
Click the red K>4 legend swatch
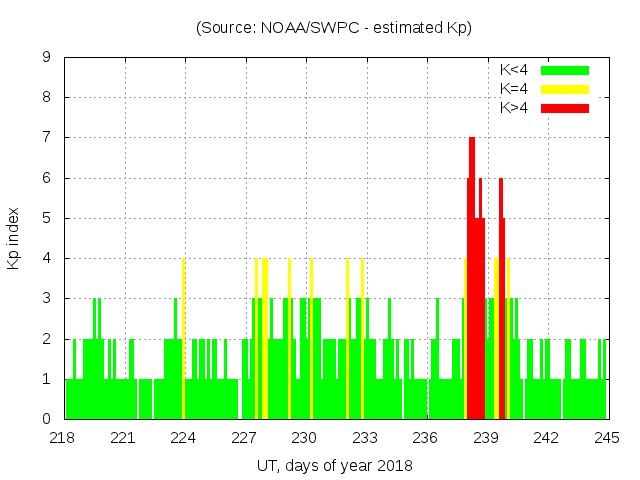point(565,108)
